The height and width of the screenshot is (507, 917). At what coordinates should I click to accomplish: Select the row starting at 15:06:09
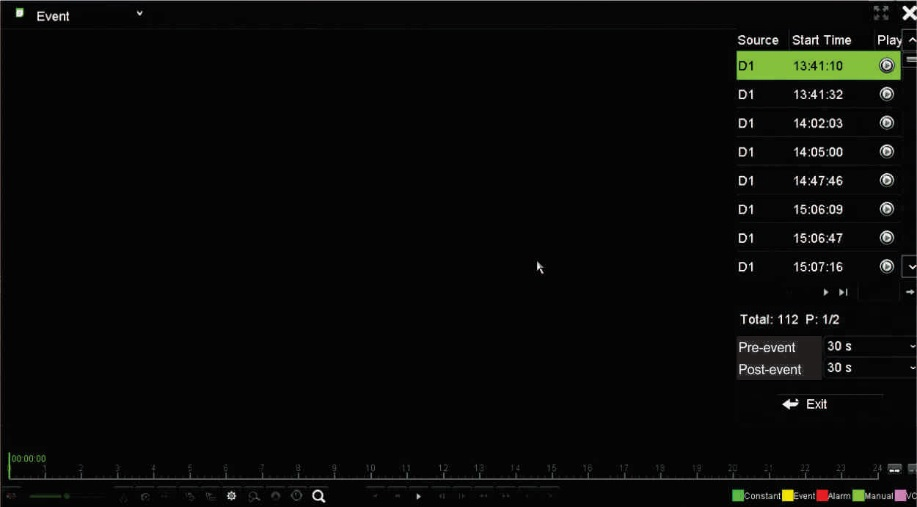[x=818, y=209]
